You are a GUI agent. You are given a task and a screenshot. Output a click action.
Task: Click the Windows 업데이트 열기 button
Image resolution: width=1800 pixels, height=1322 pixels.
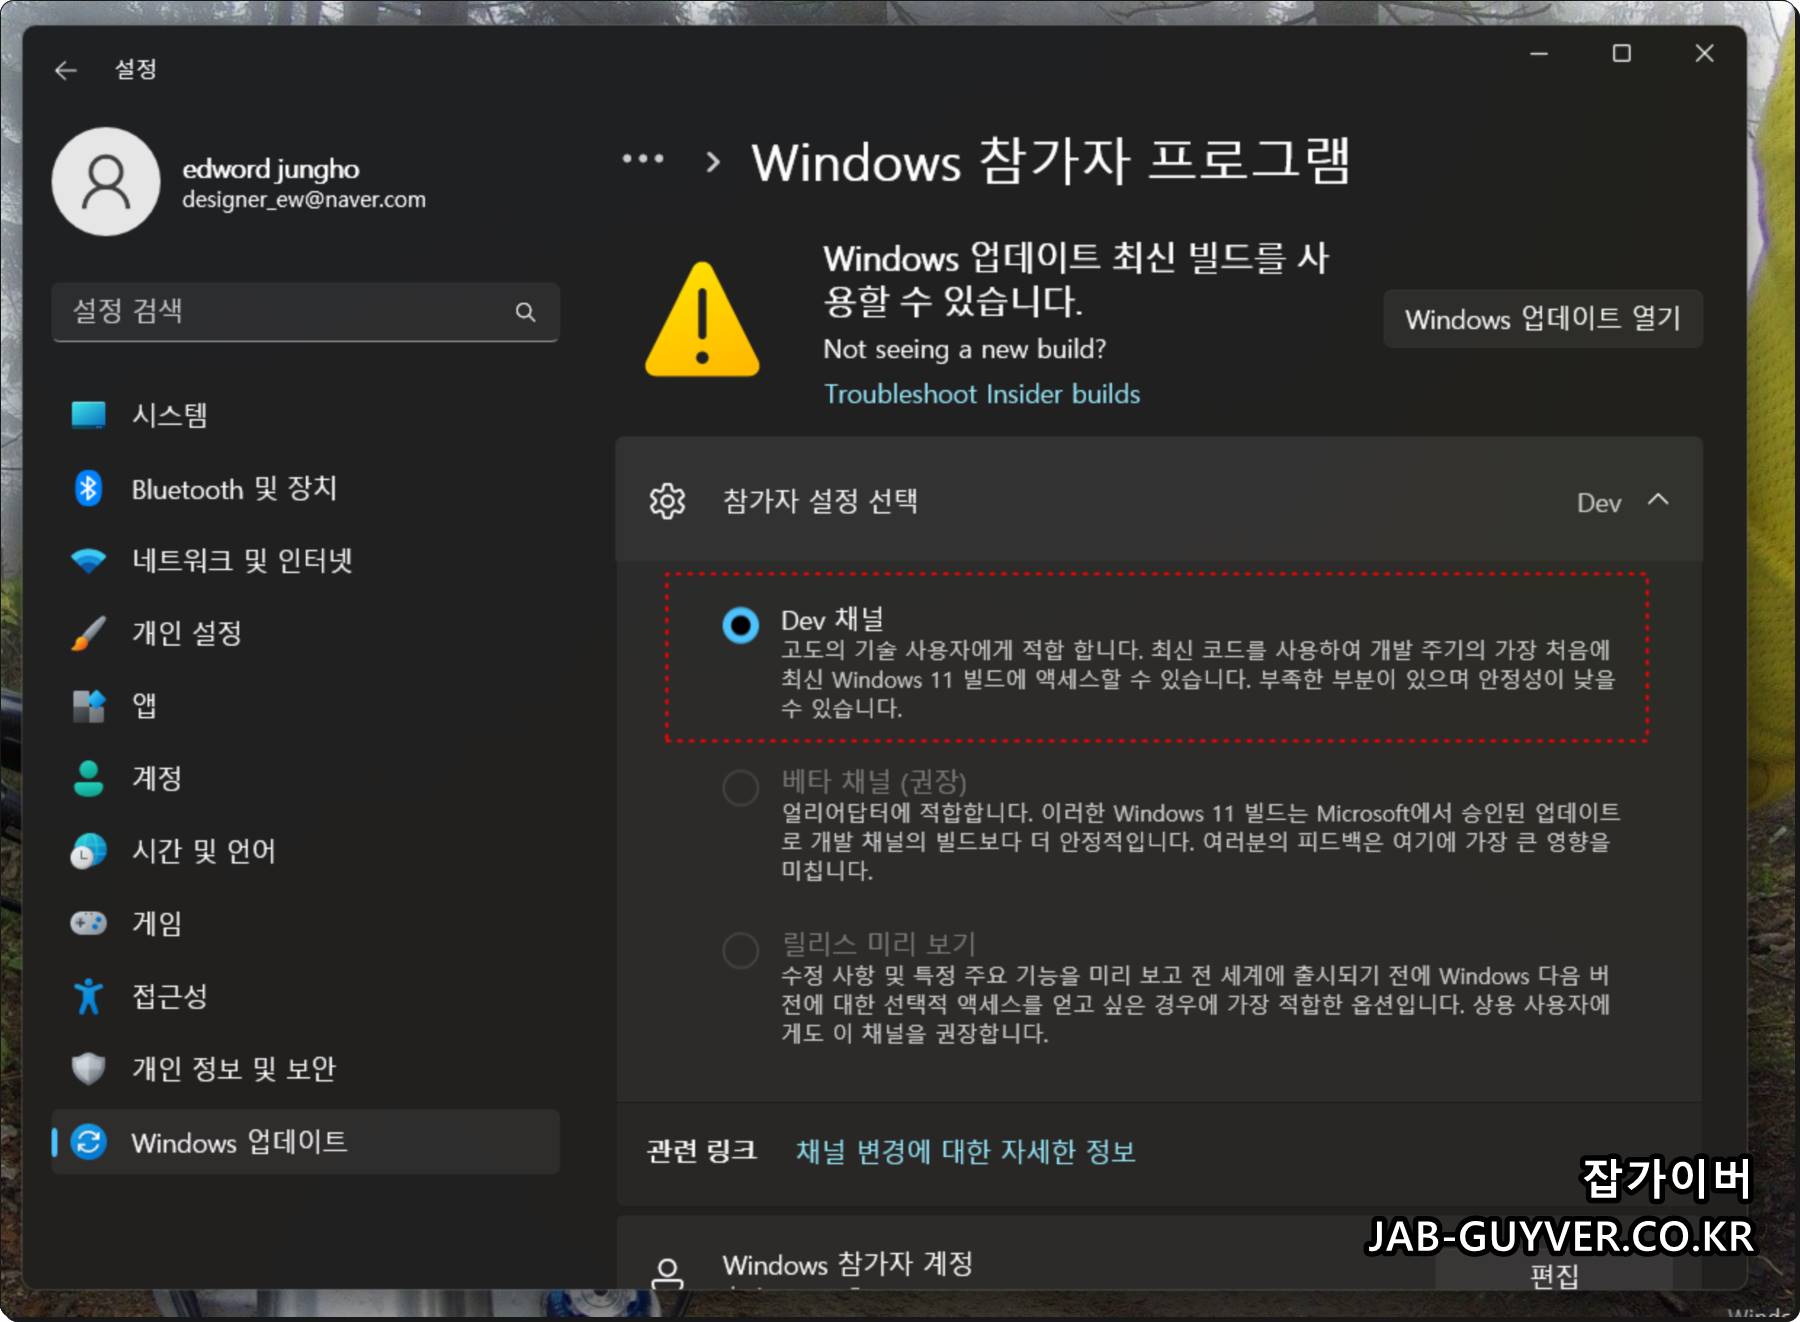1543,319
